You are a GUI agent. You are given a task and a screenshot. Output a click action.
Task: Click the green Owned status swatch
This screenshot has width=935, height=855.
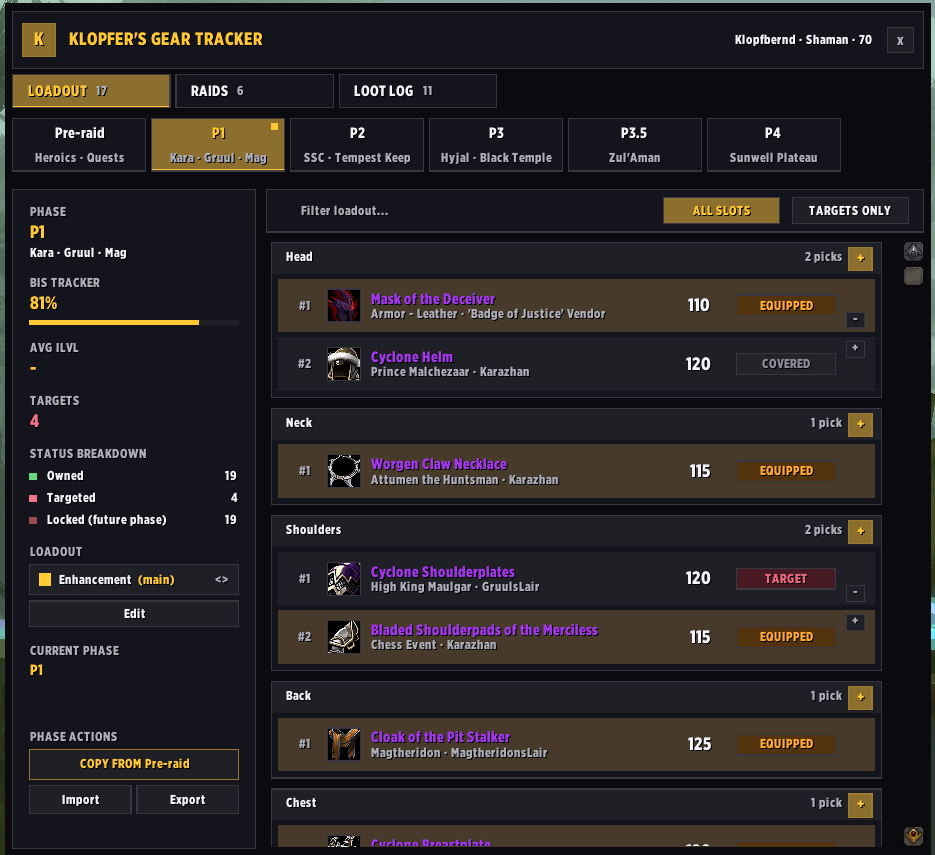(33, 476)
